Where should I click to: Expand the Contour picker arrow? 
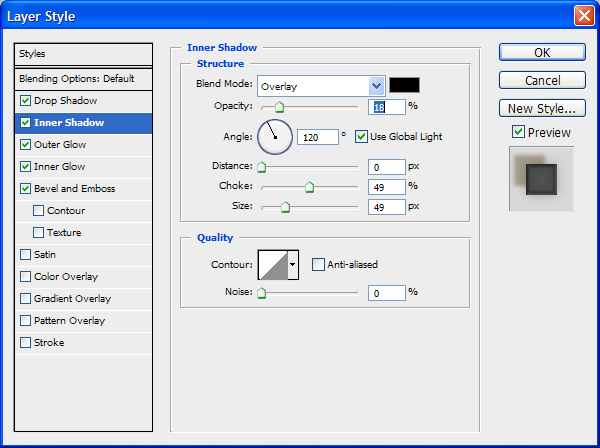tap(293, 264)
